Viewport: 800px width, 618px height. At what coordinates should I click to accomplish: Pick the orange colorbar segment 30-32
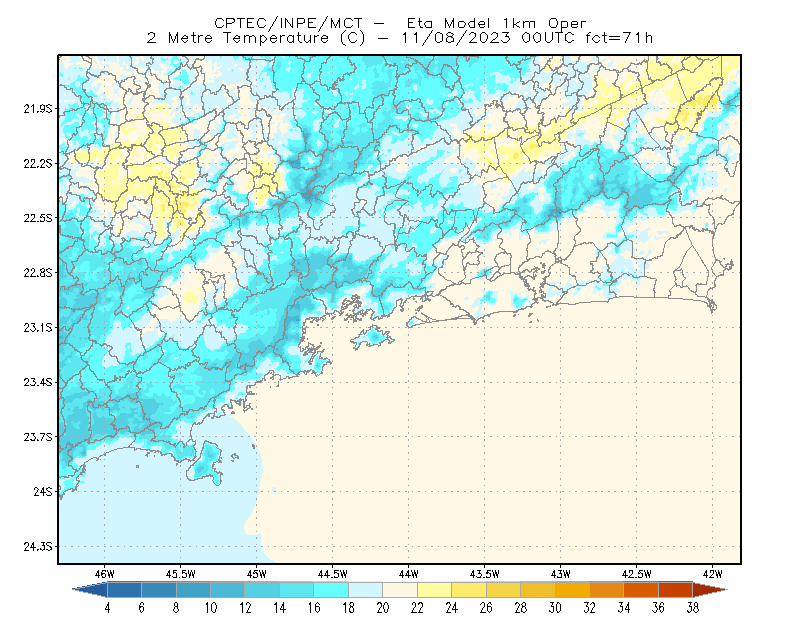click(572, 589)
